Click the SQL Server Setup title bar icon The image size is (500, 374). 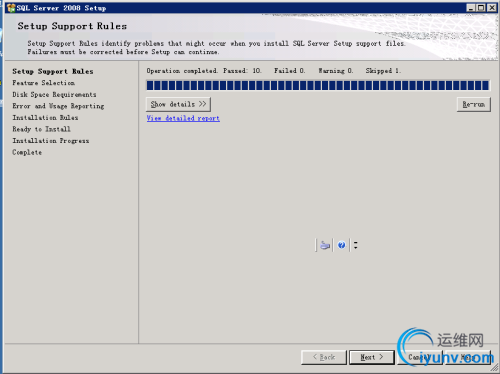click(11, 8)
